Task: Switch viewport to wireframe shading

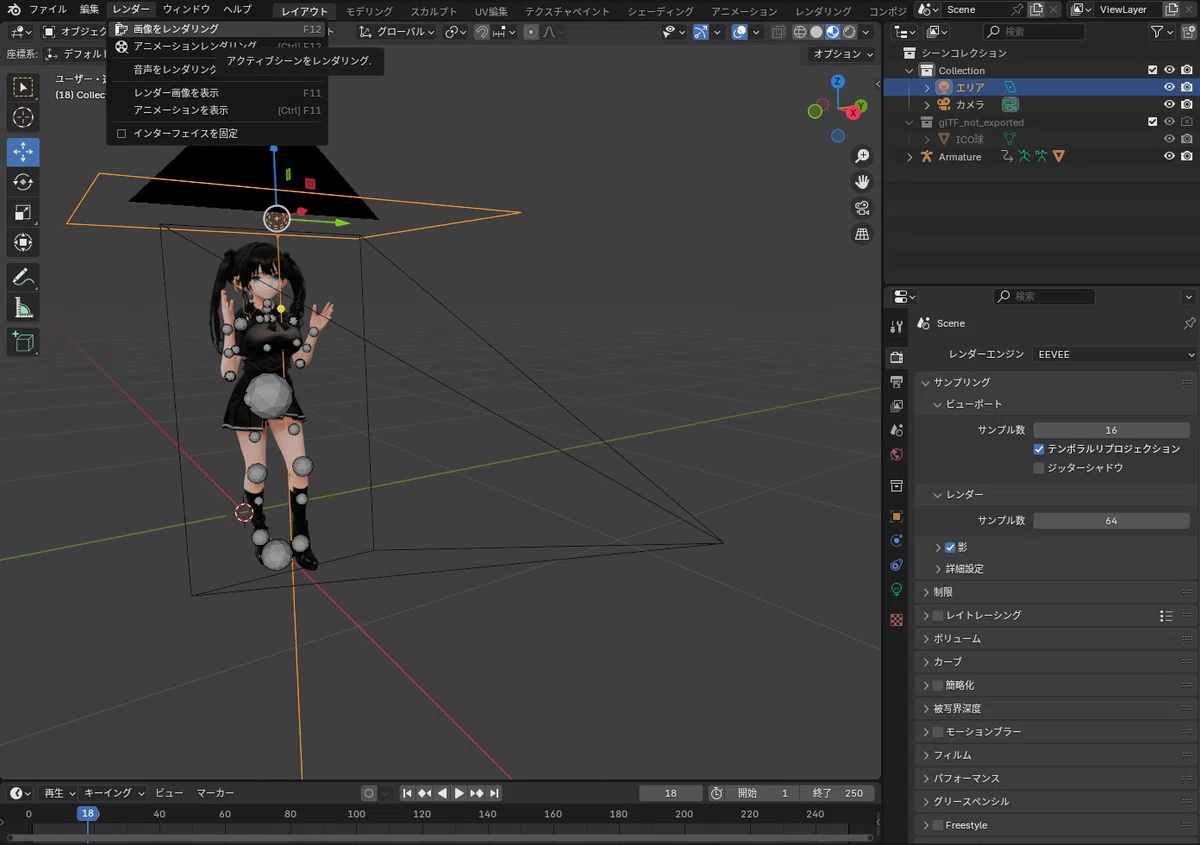Action: coord(800,32)
